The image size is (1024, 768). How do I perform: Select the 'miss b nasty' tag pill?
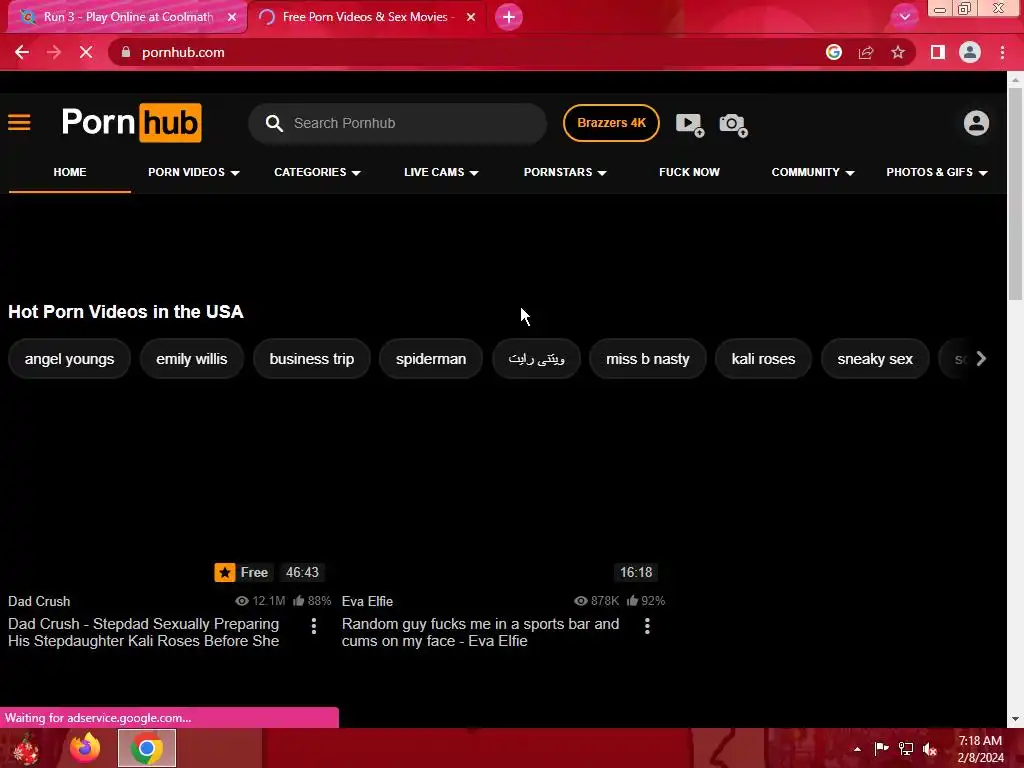pos(647,359)
